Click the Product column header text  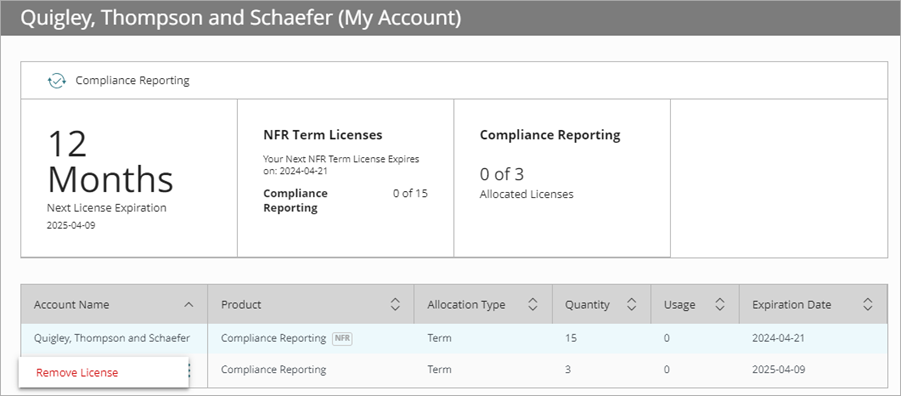click(x=241, y=305)
